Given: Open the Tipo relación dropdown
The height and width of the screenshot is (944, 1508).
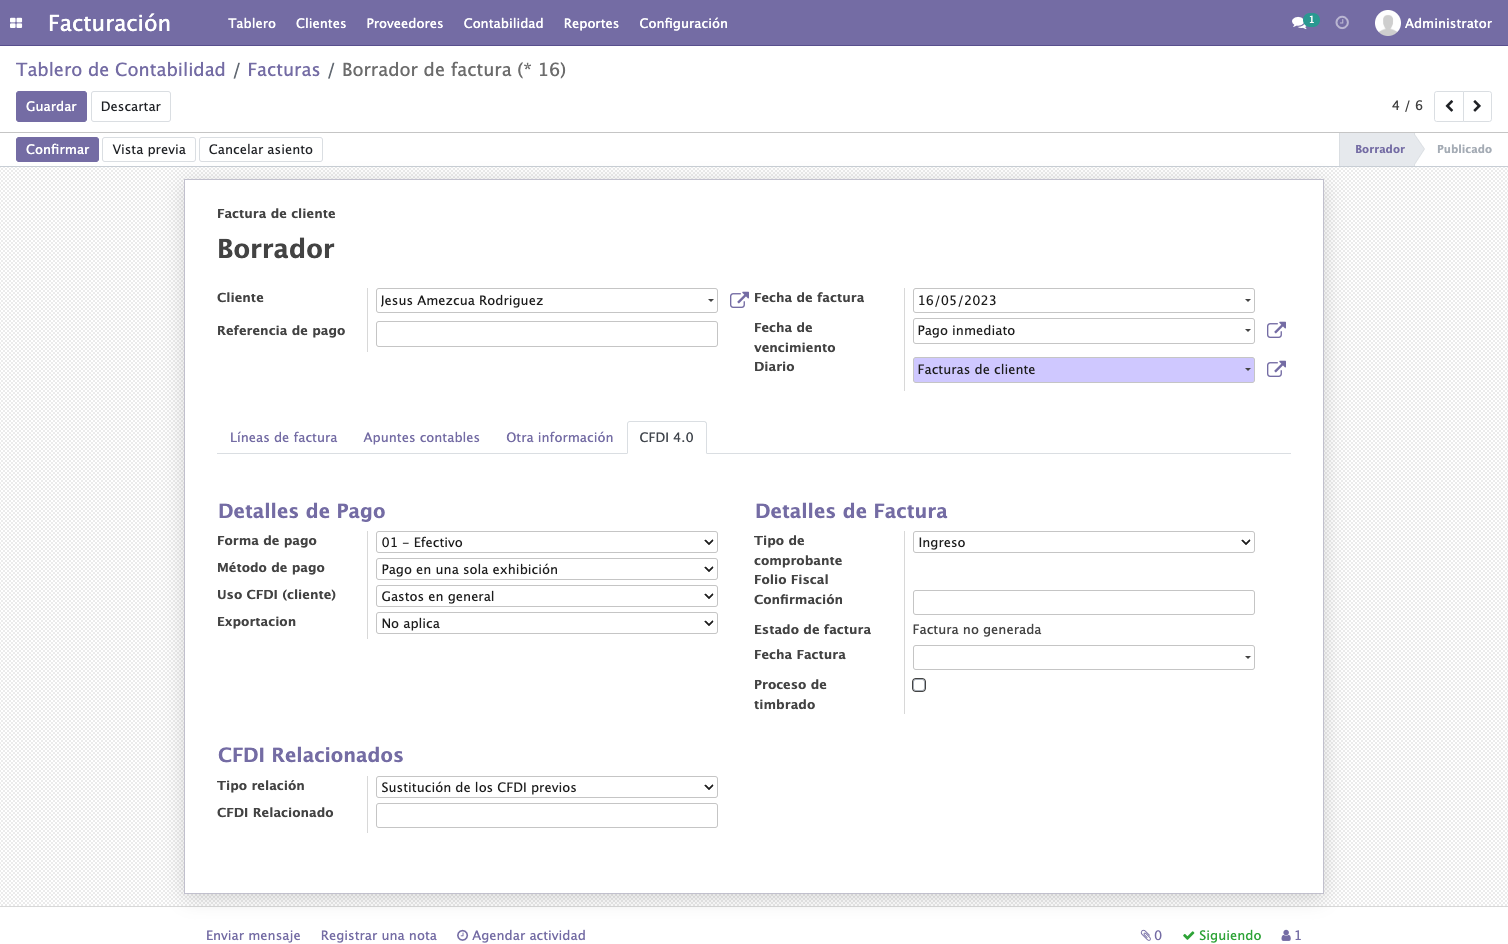Looking at the screenshot, I should click(547, 787).
